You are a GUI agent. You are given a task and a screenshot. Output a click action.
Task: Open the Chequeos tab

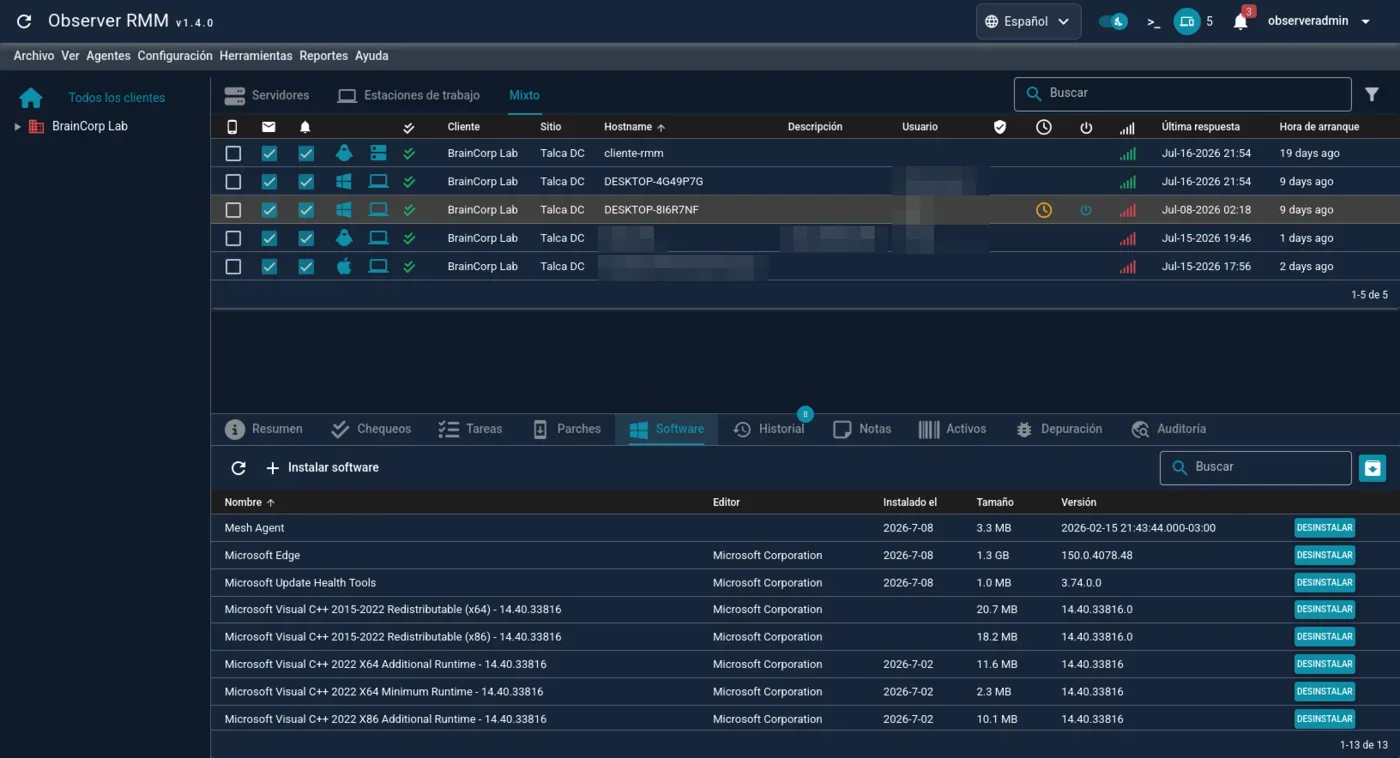(371, 429)
